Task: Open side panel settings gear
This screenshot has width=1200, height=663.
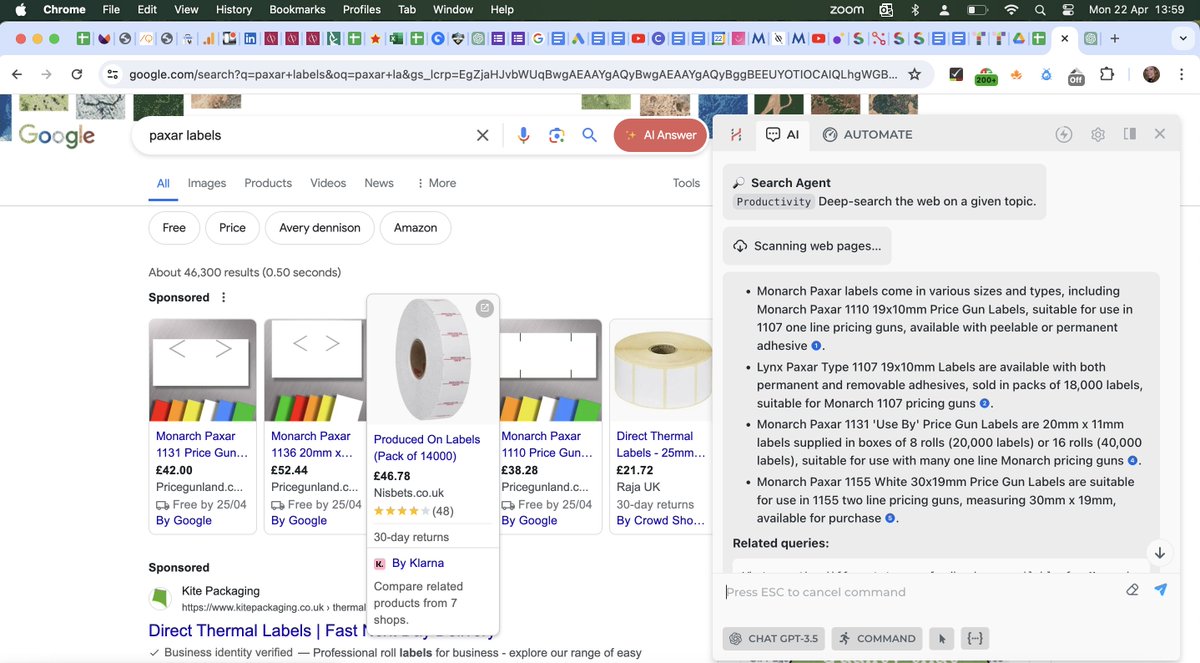Action: (1098, 134)
